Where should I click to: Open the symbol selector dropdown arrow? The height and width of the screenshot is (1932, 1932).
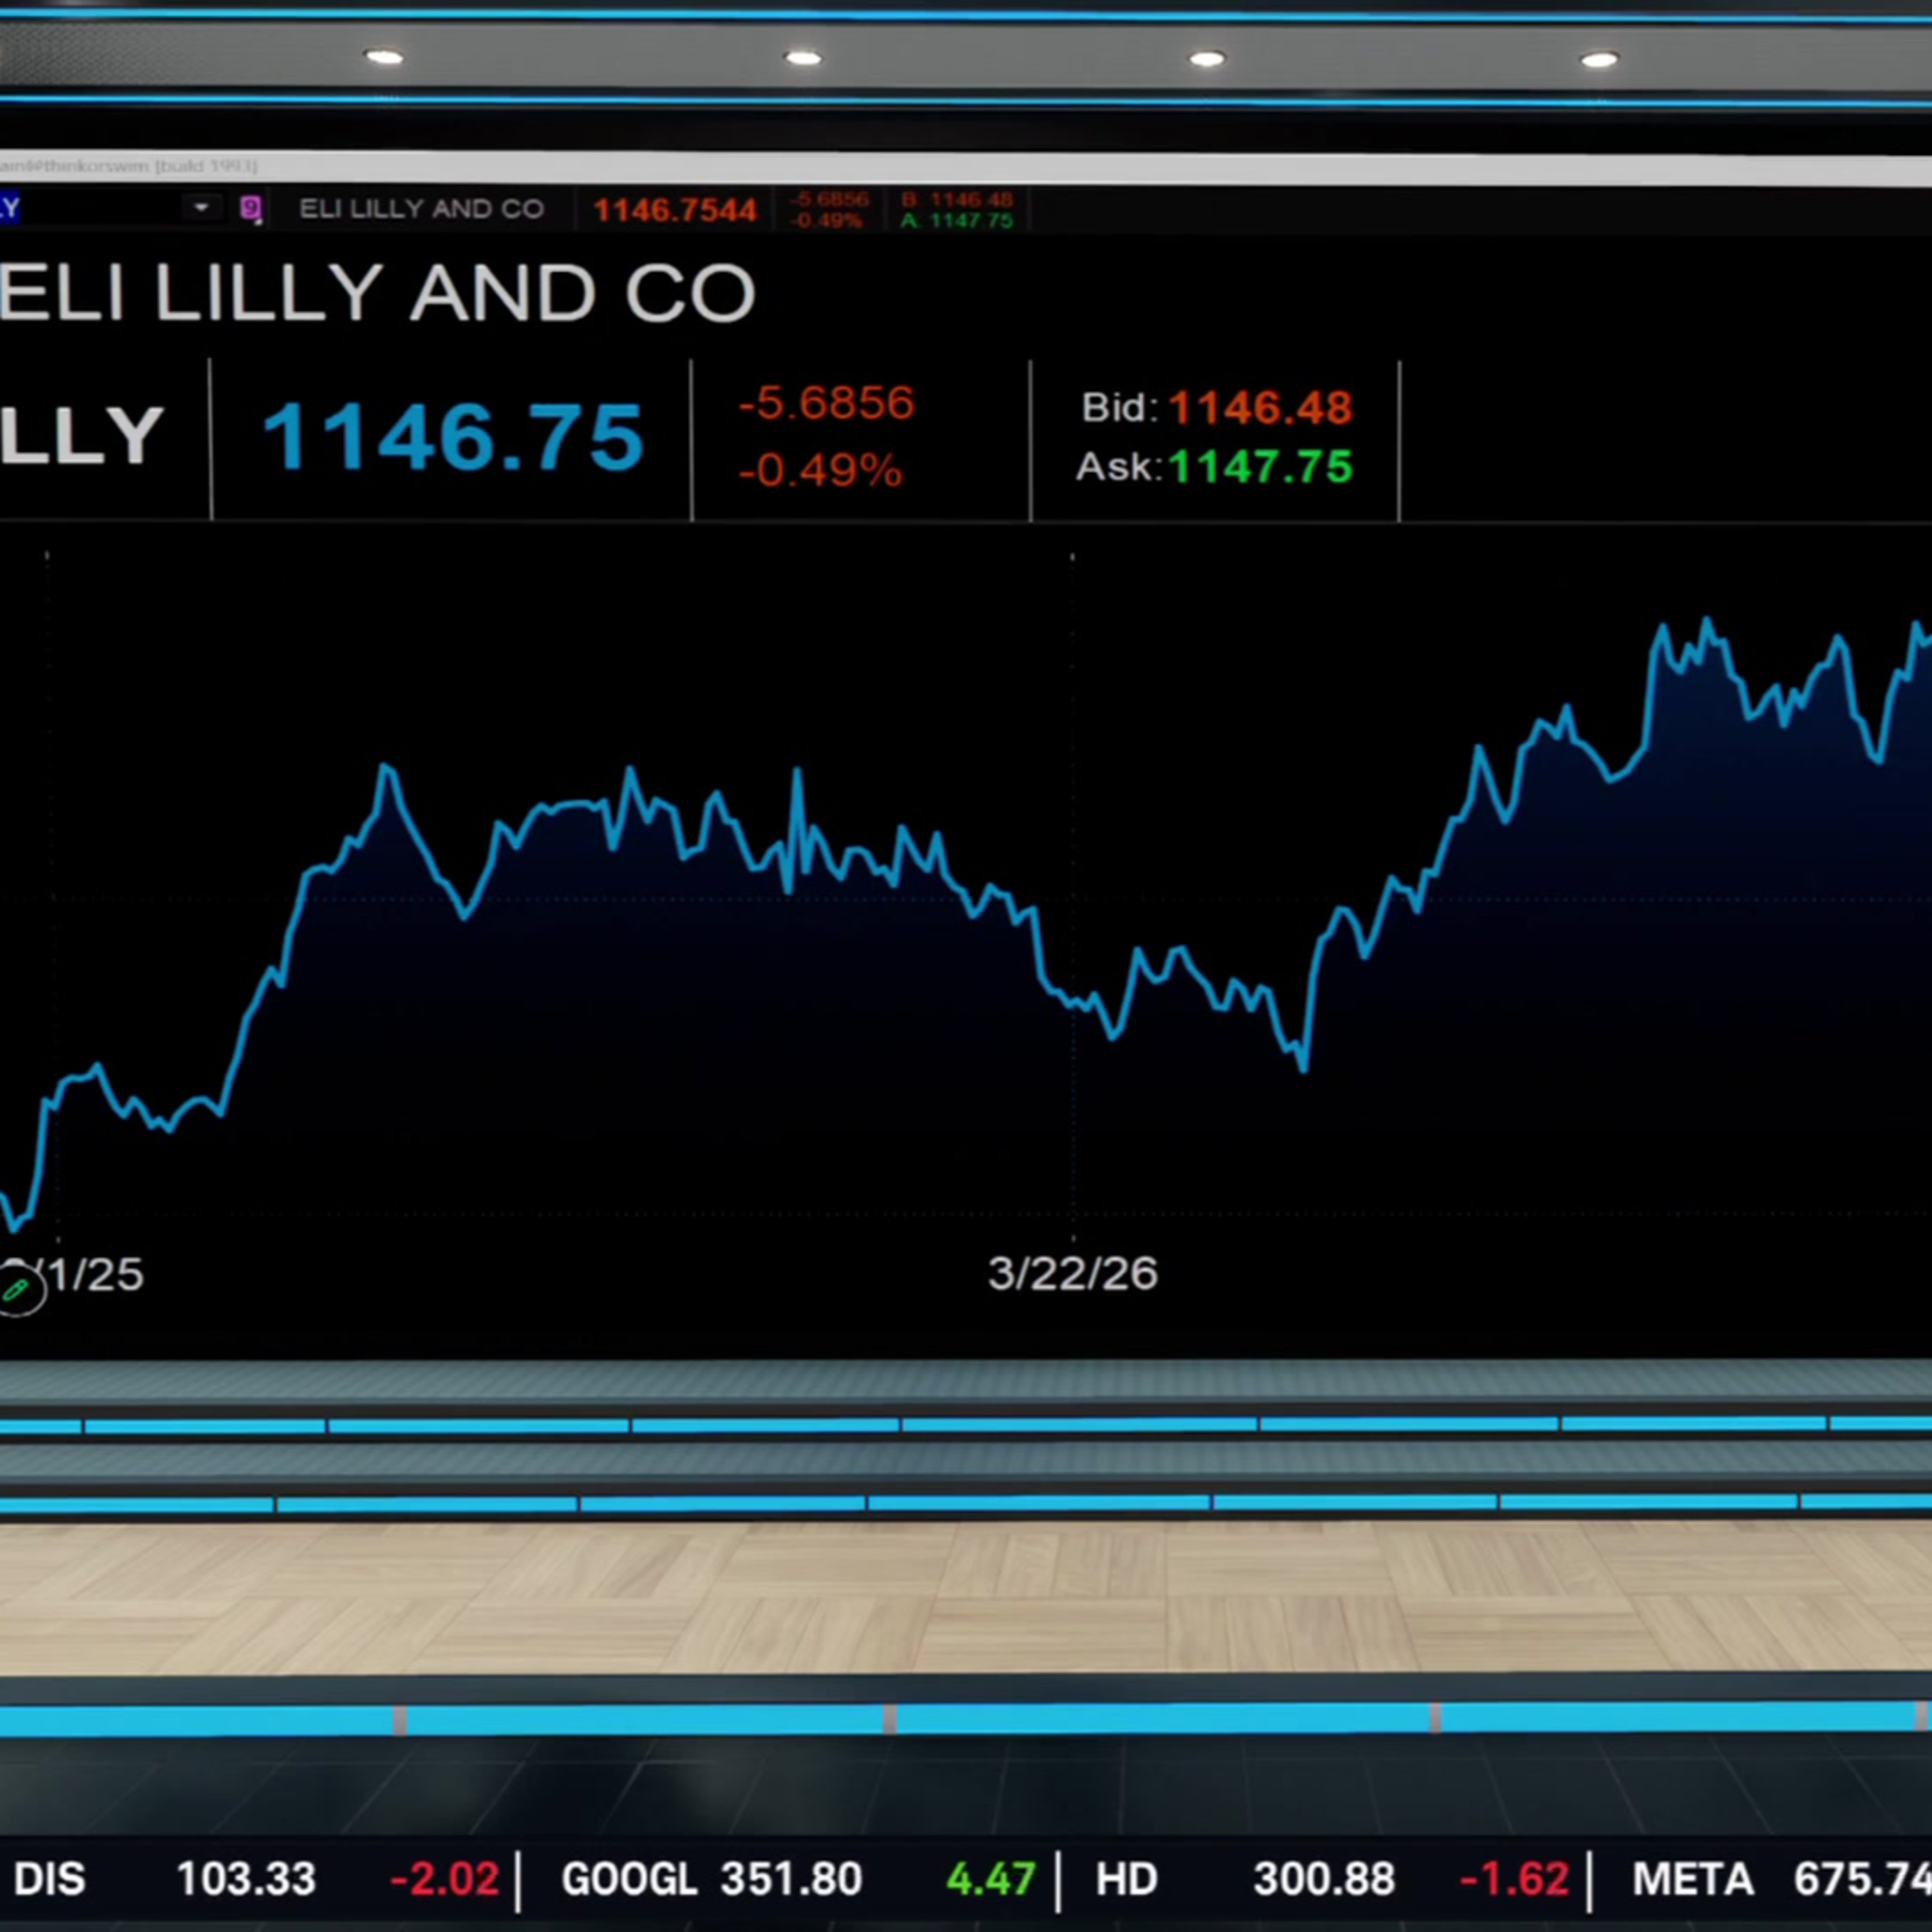(x=201, y=208)
